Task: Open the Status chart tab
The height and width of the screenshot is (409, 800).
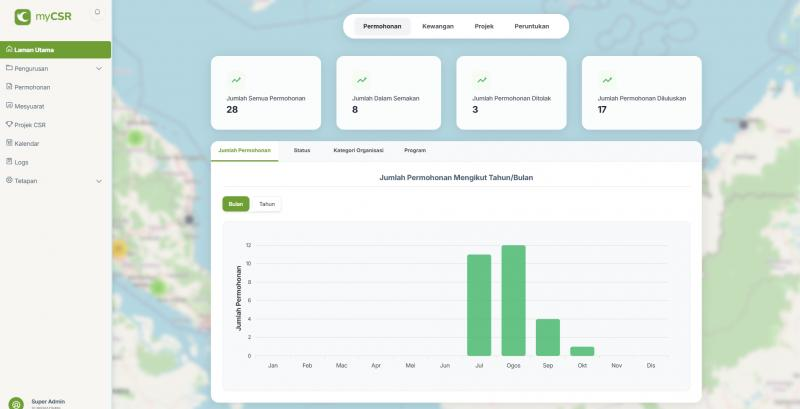Action: click(302, 150)
